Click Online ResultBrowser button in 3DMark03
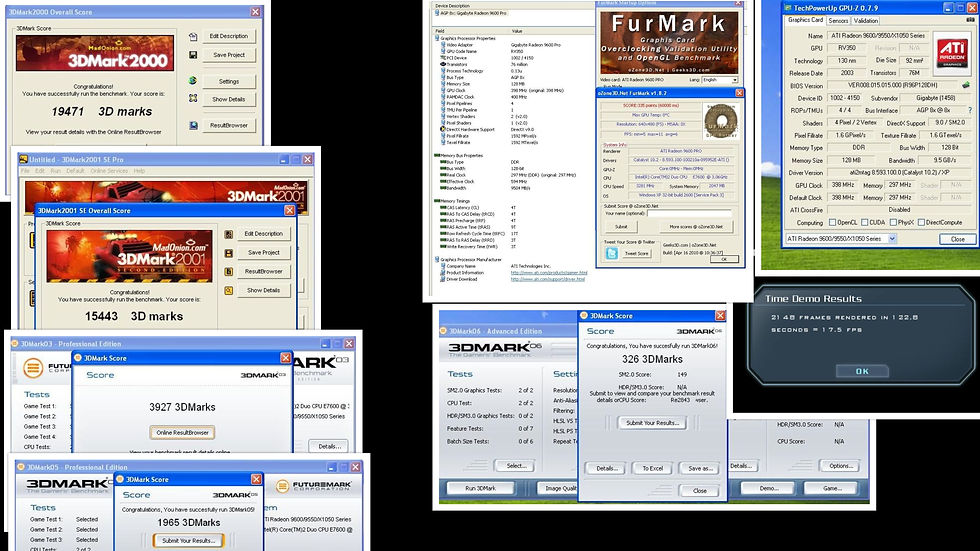 182,432
